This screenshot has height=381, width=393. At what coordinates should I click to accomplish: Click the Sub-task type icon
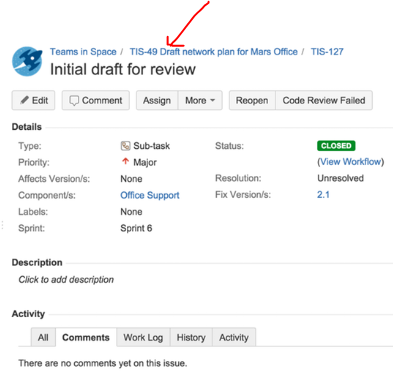(125, 146)
